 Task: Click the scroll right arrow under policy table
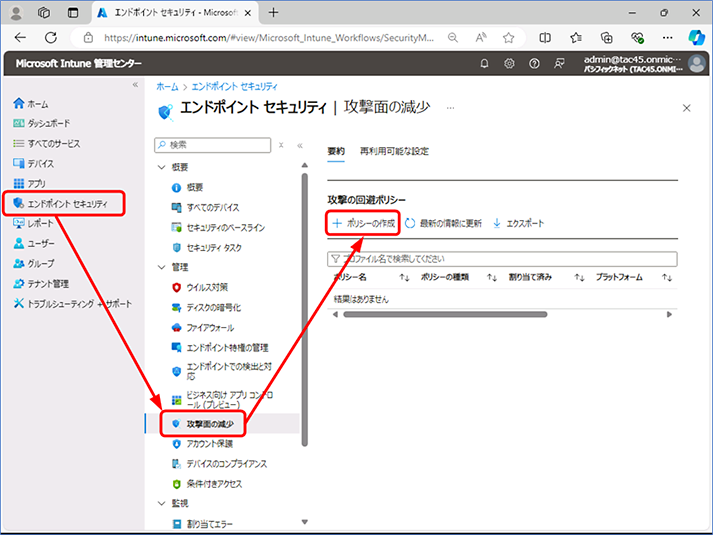[669, 315]
